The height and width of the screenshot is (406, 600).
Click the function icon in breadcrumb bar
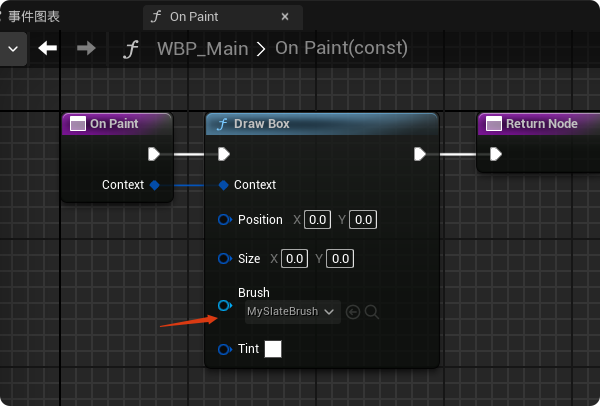click(x=131, y=49)
